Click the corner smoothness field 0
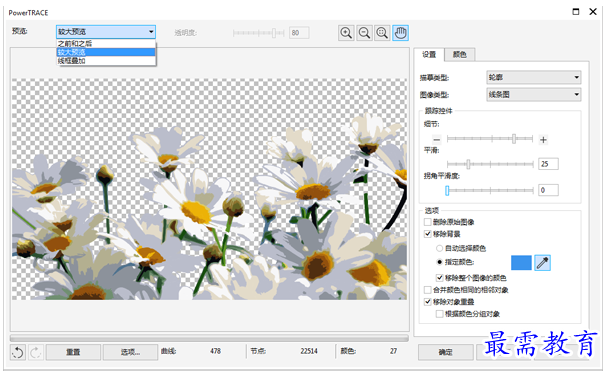The width and height of the screenshot is (606, 375). point(548,190)
